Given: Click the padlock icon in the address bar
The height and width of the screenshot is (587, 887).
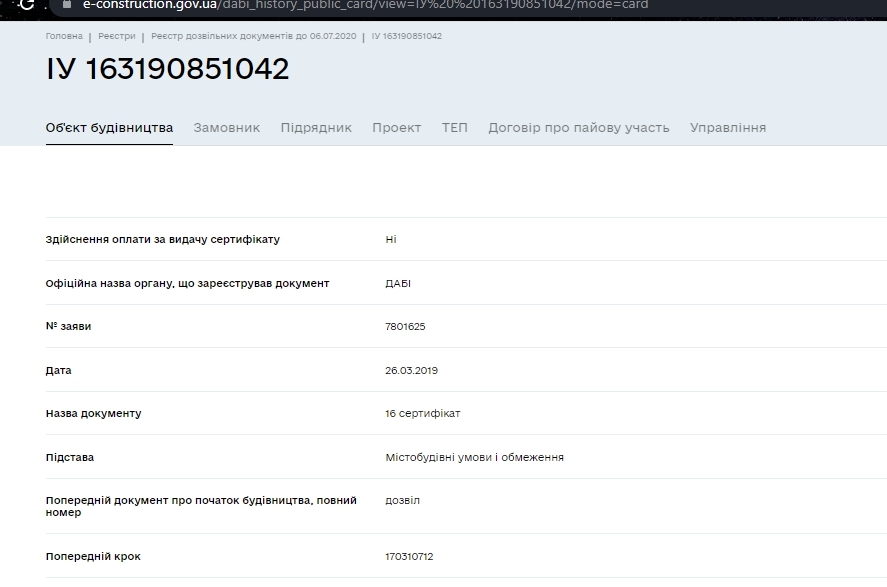Looking at the screenshot, I should coord(67,5).
